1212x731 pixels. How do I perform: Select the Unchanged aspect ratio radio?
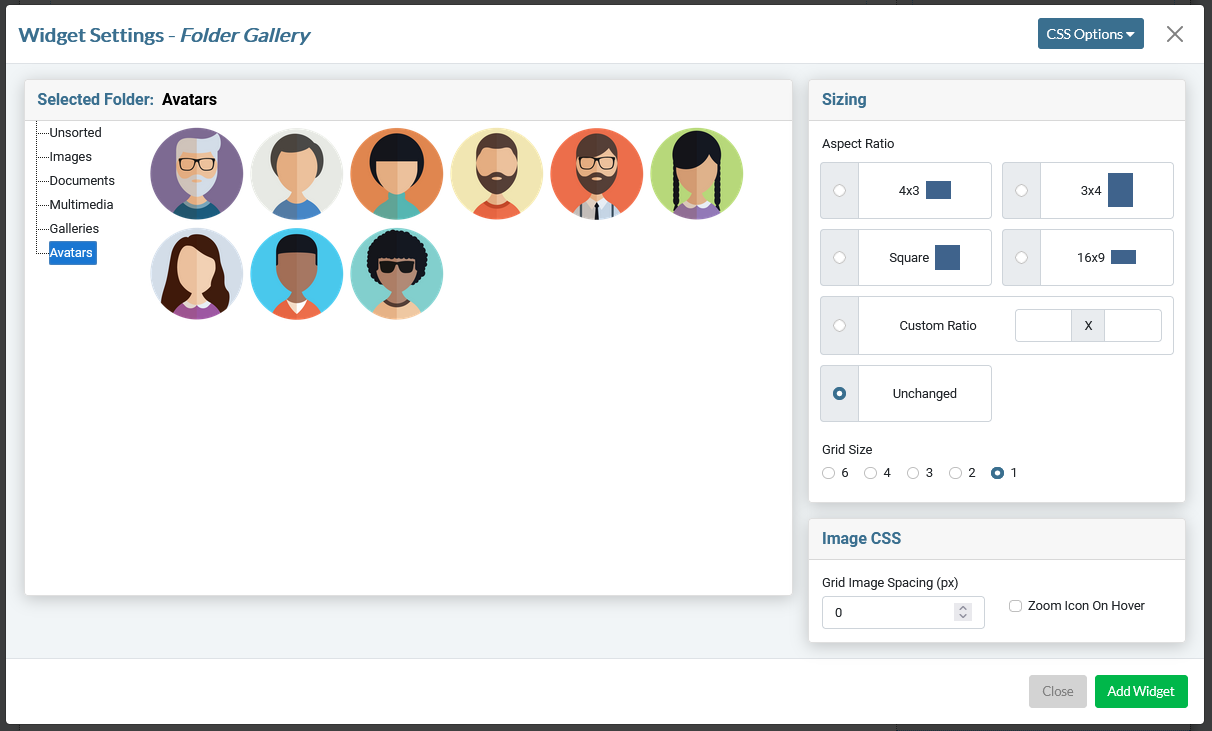839,393
